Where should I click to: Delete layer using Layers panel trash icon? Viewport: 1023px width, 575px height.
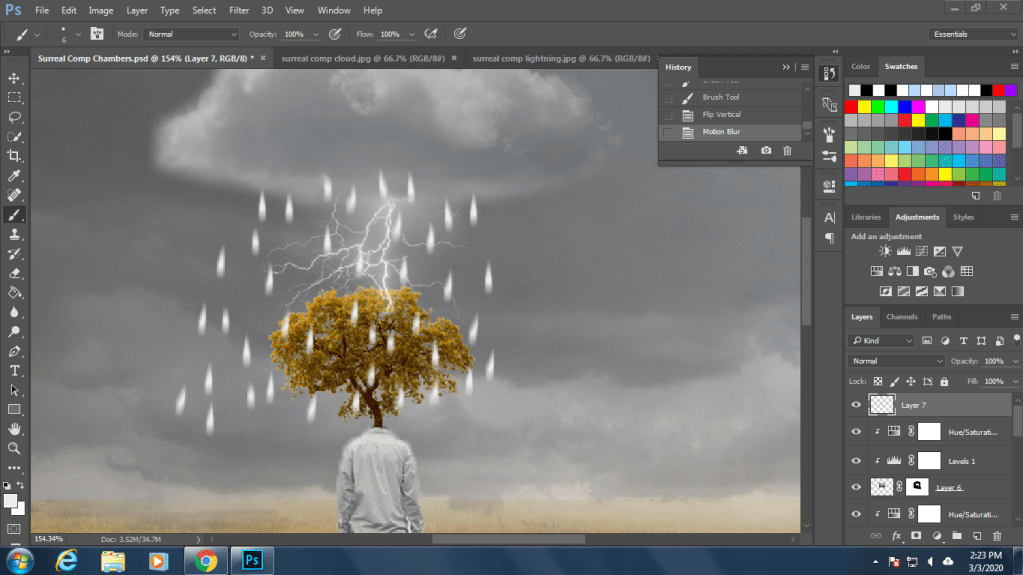(996, 536)
